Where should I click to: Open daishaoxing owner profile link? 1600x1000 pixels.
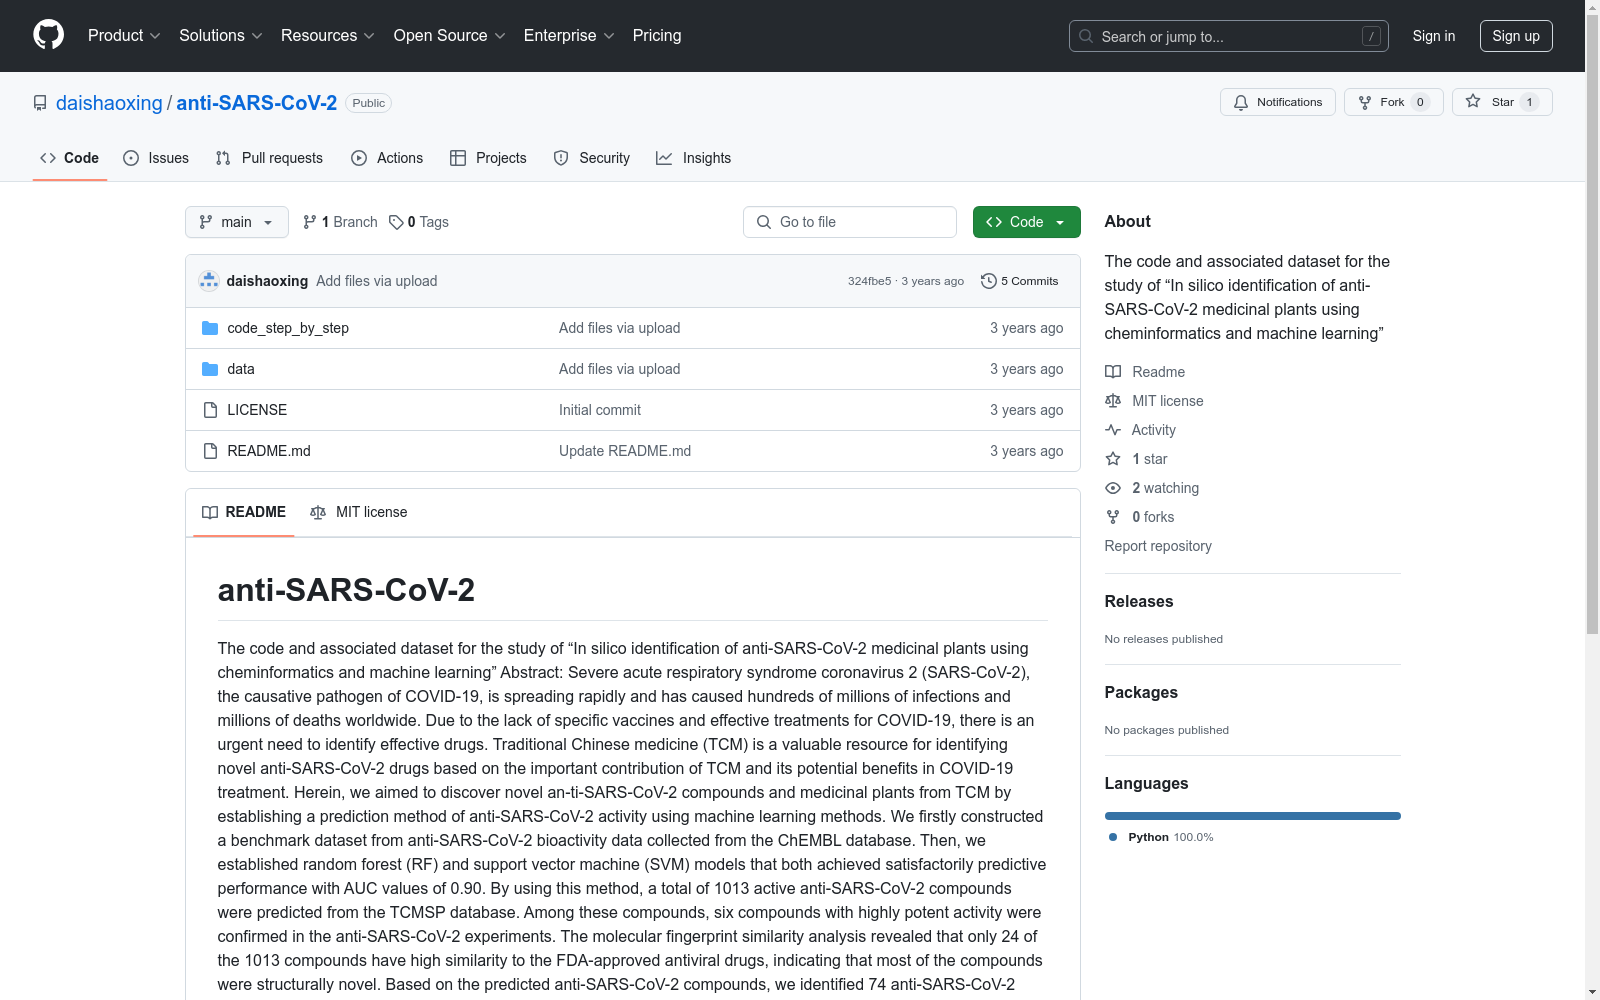coord(109,103)
